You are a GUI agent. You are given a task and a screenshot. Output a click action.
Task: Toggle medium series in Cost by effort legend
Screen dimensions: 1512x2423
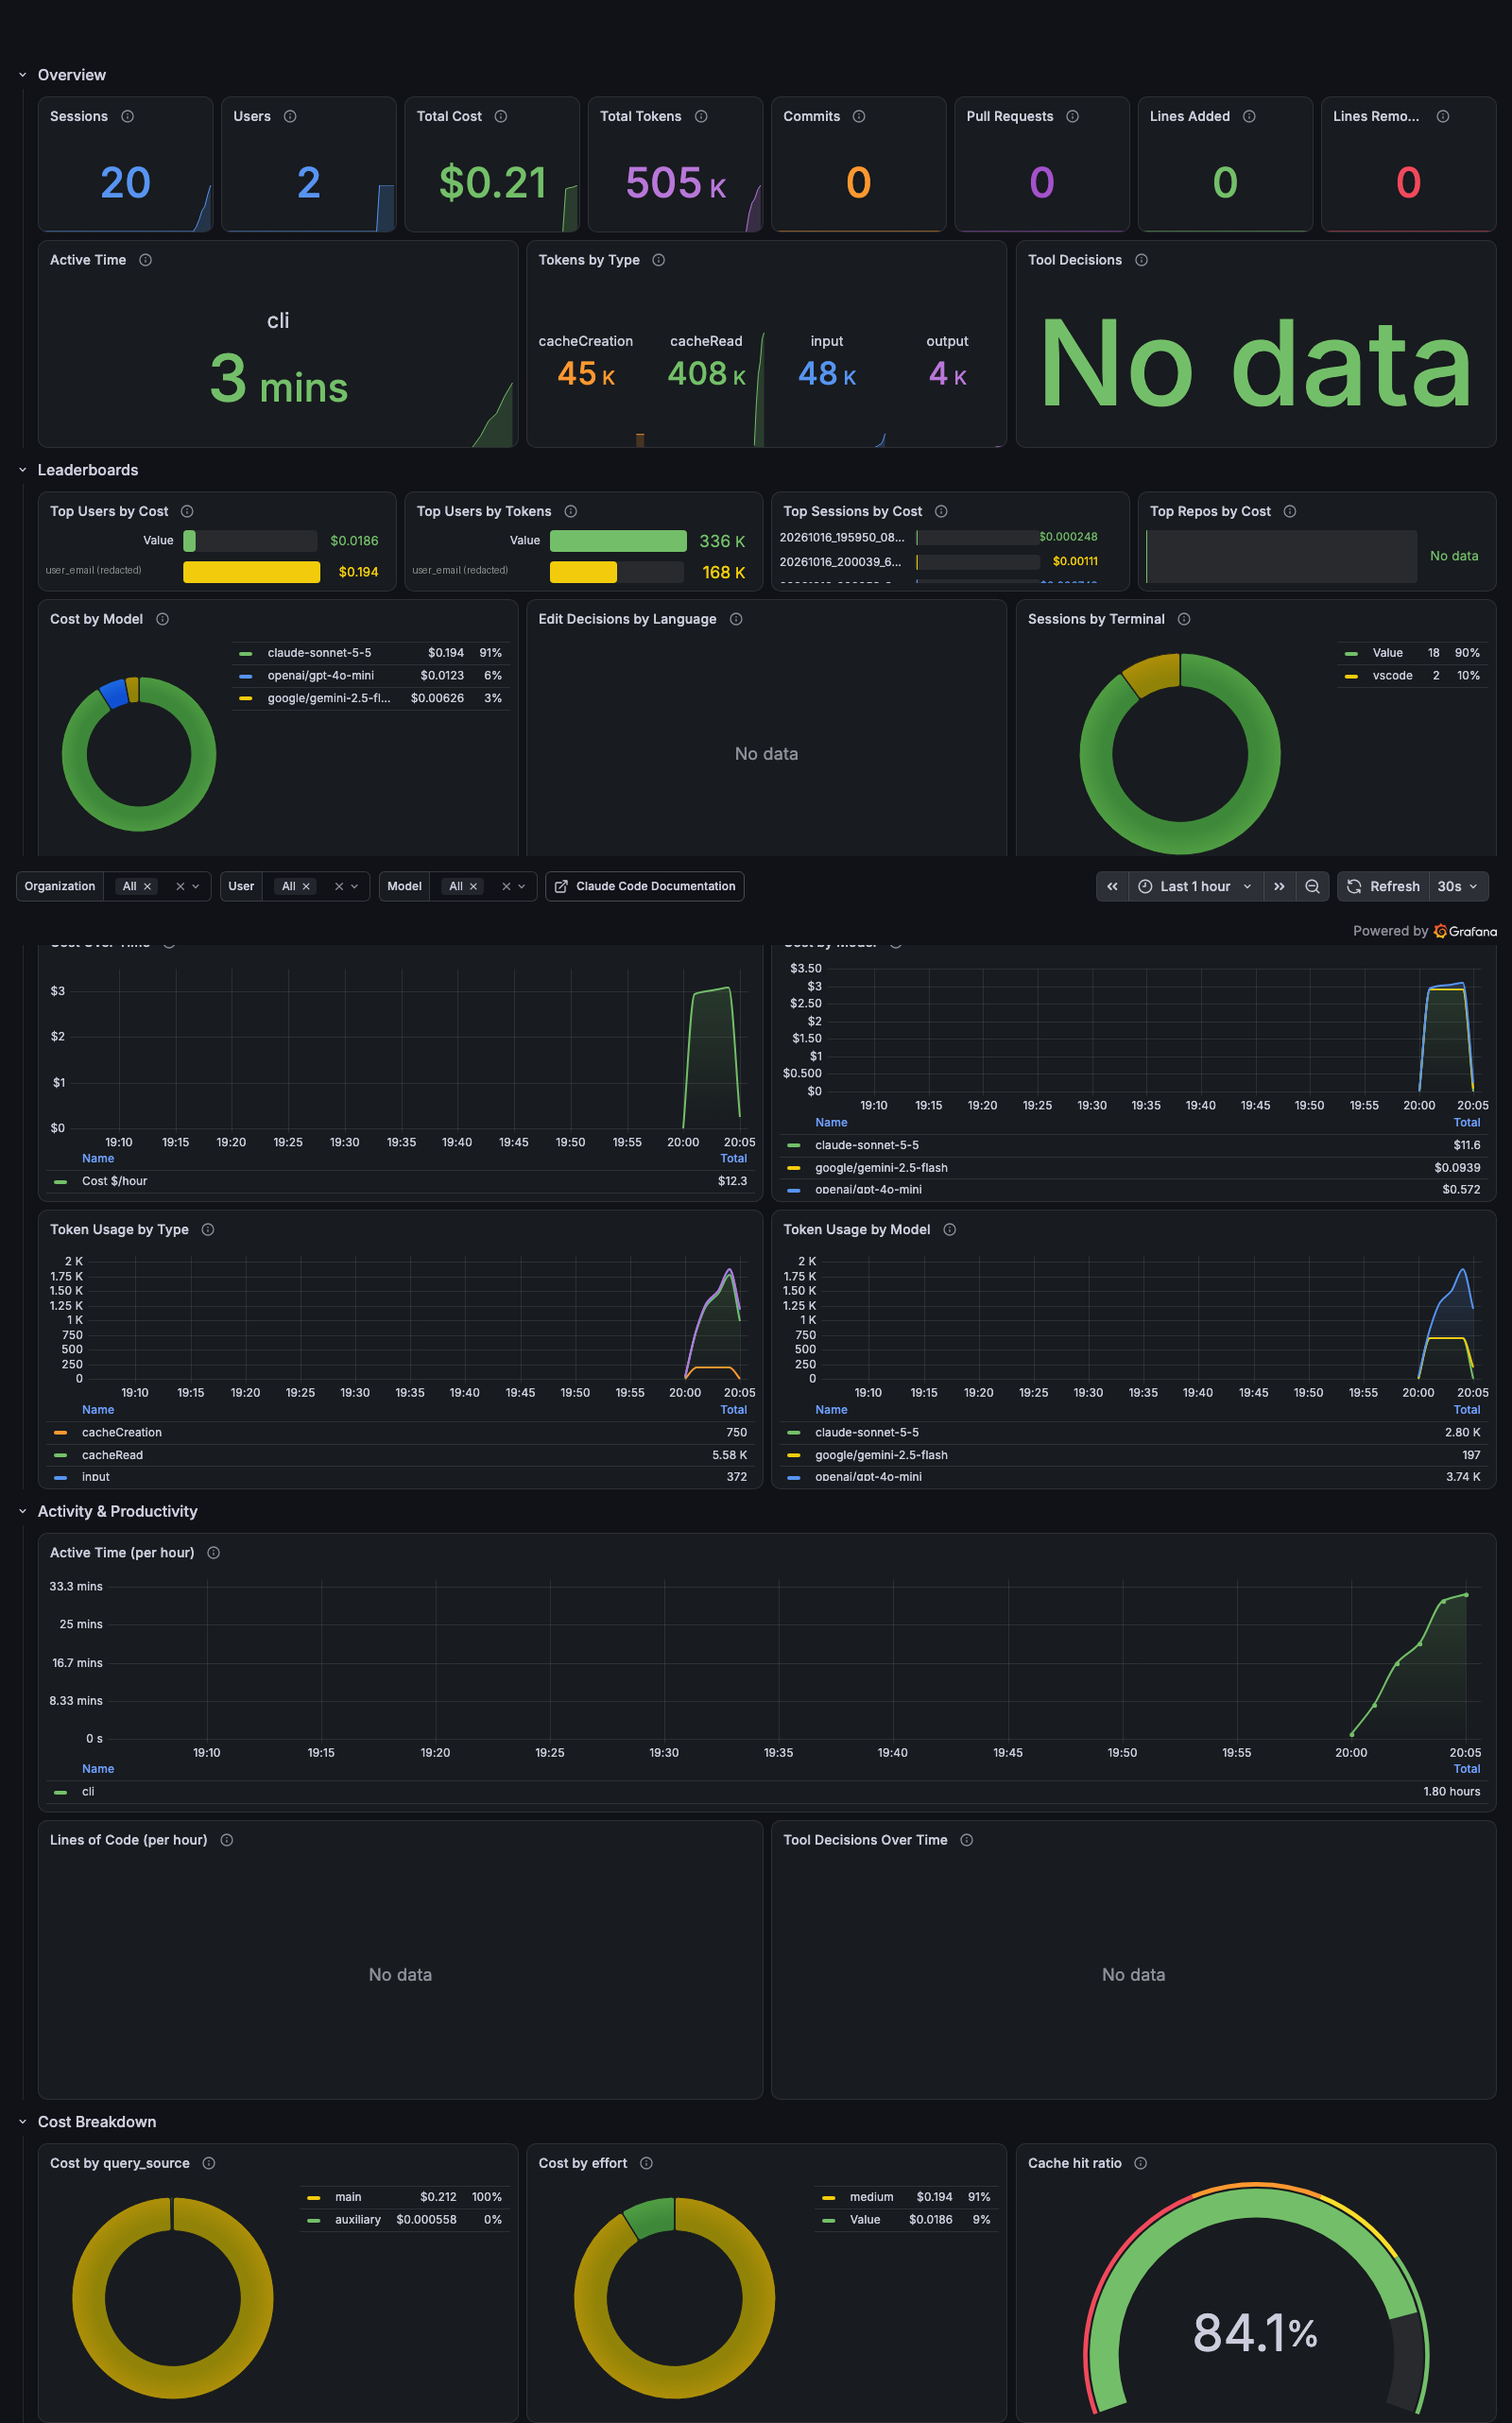pos(871,2196)
